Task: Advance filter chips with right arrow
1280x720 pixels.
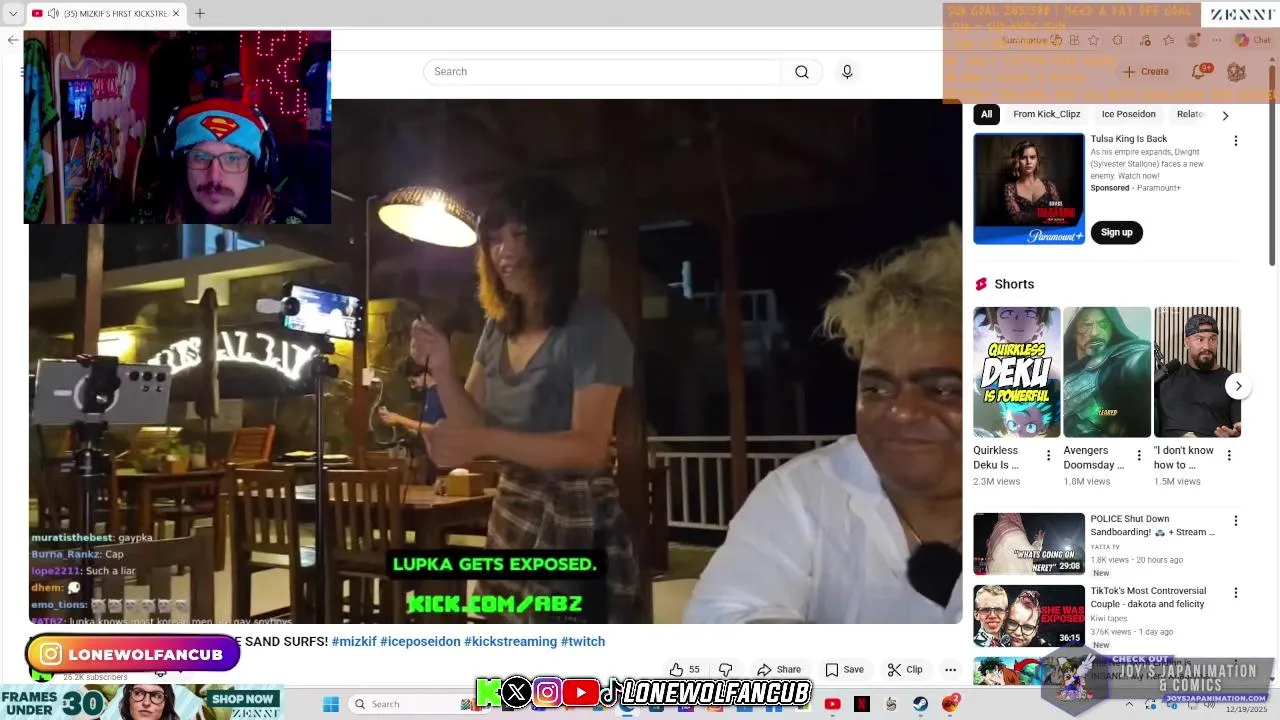Action: click(x=1225, y=115)
